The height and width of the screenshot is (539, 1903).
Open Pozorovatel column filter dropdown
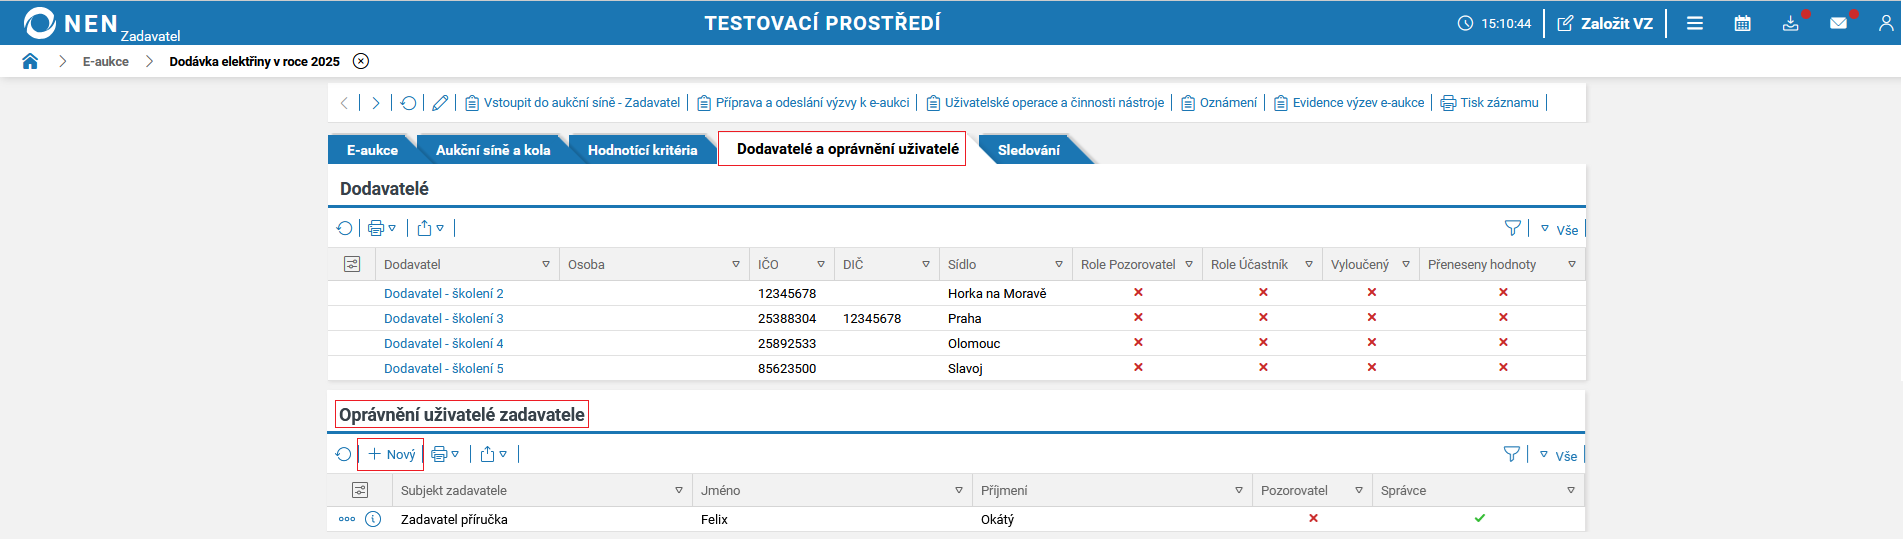[x=1359, y=491]
